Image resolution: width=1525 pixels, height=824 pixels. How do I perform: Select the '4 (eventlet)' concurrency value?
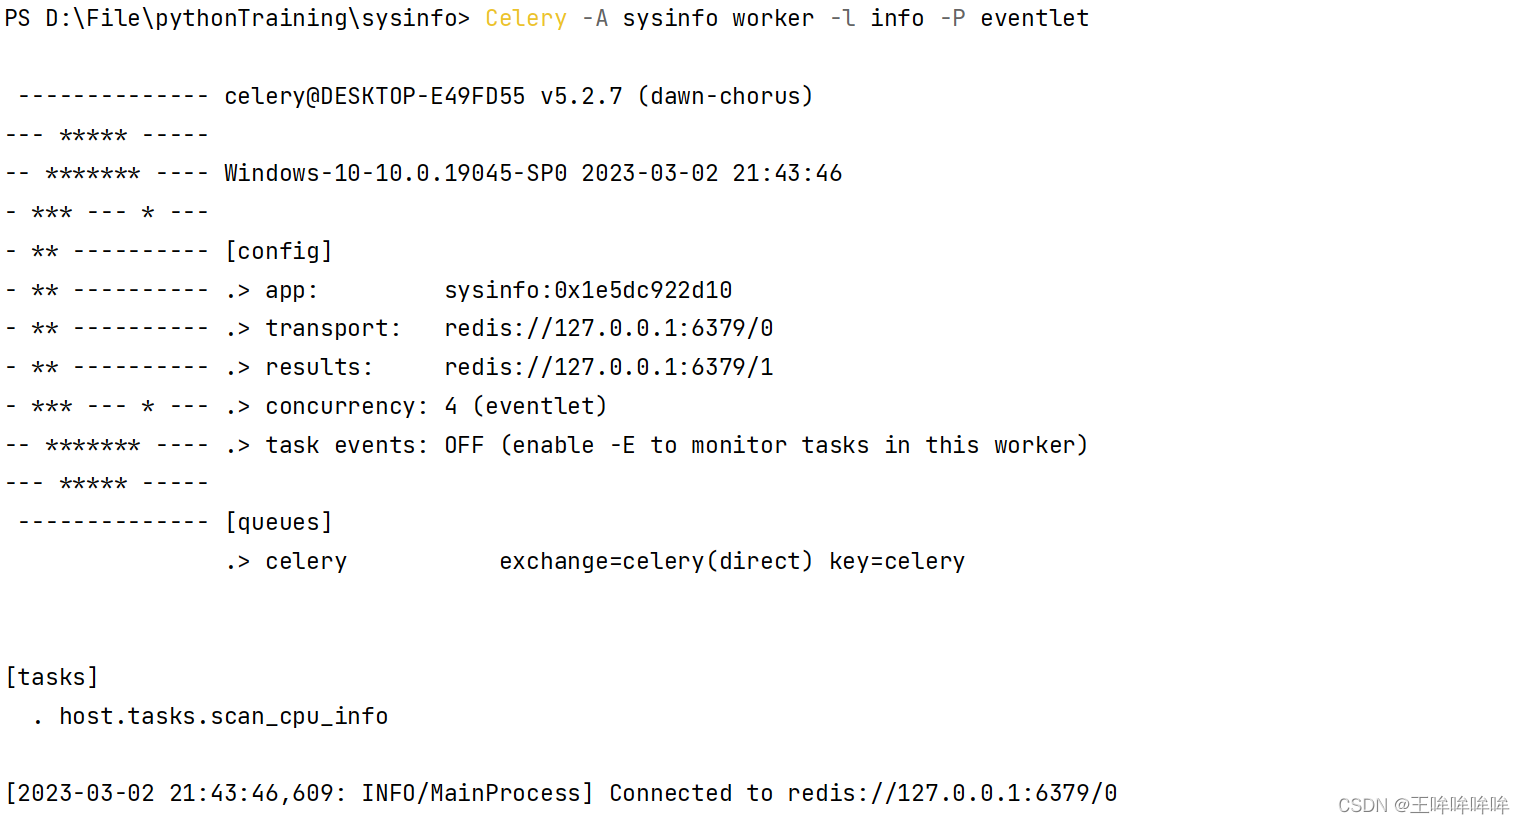click(526, 407)
